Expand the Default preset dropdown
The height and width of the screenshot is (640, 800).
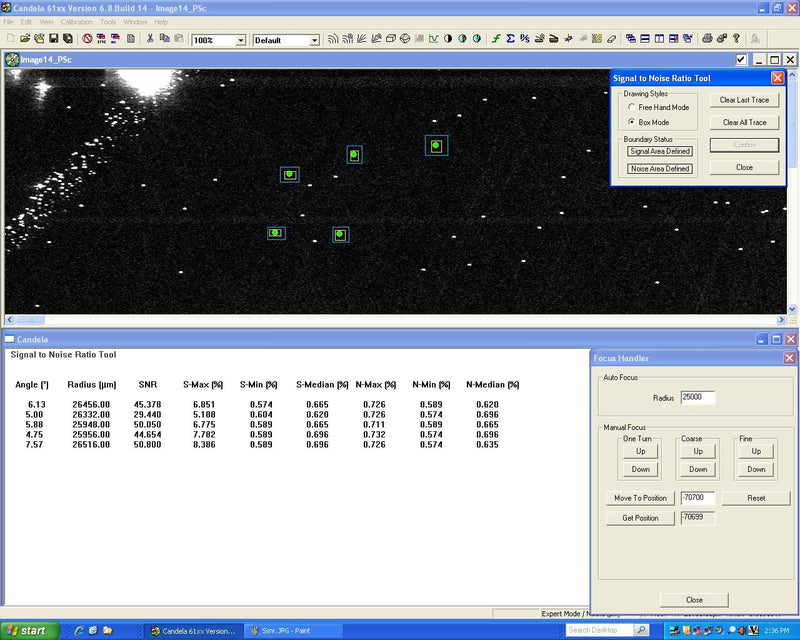click(x=314, y=40)
